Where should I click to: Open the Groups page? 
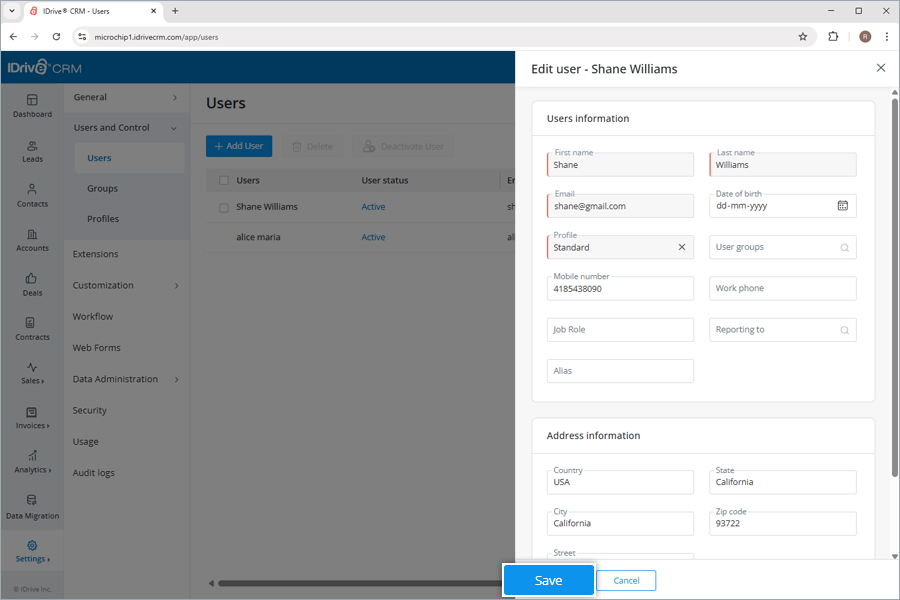(x=102, y=188)
